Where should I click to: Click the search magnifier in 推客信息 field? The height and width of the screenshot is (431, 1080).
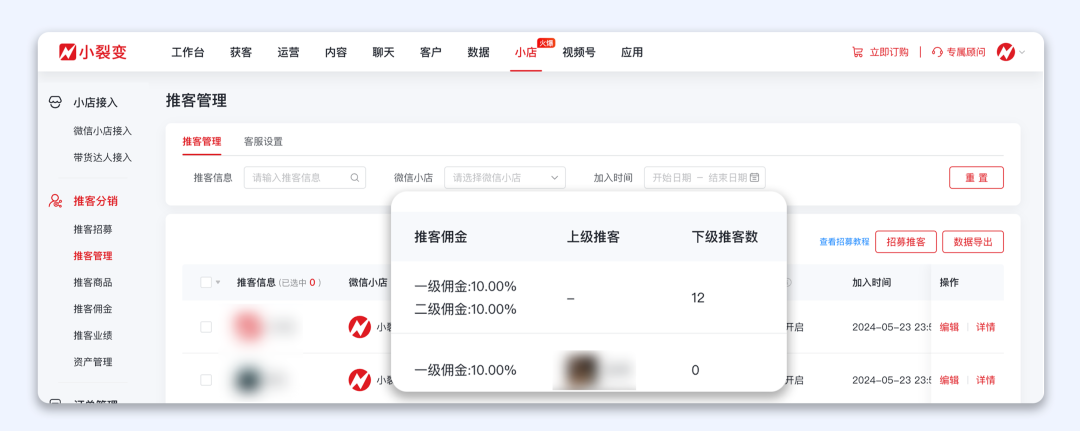click(355, 178)
